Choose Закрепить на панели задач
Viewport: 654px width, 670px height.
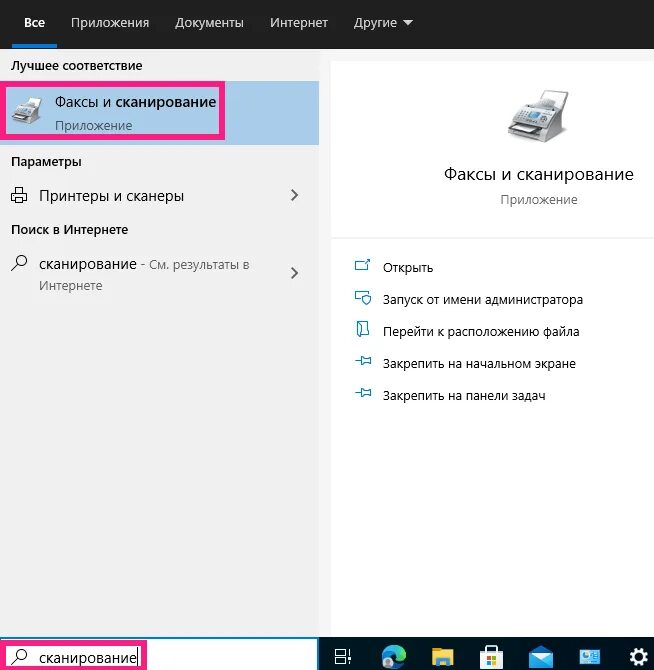point(464,396)
